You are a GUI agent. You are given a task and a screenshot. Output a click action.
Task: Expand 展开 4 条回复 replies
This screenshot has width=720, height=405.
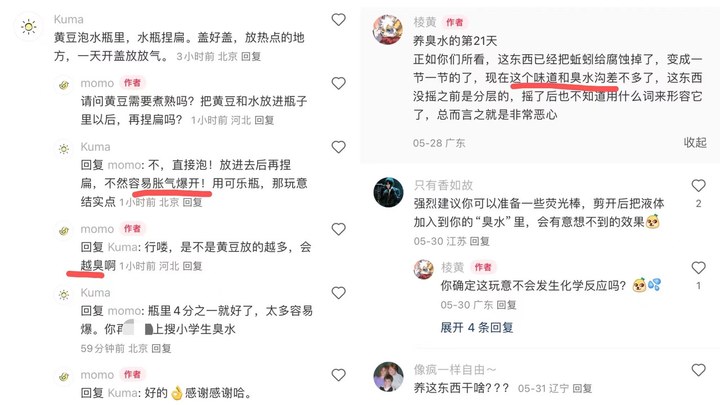(x=477, y=327)
